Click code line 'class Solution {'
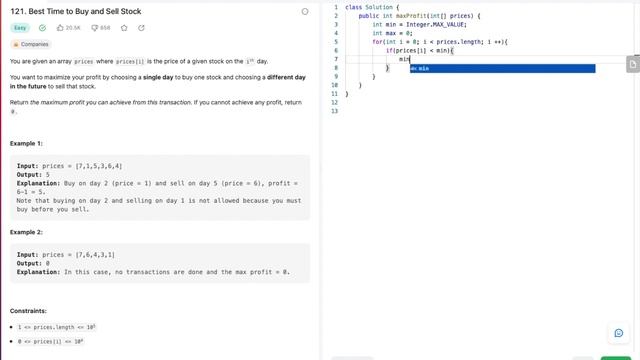Image resolution: width=640 pixels, height=360 pixels. 372,7
